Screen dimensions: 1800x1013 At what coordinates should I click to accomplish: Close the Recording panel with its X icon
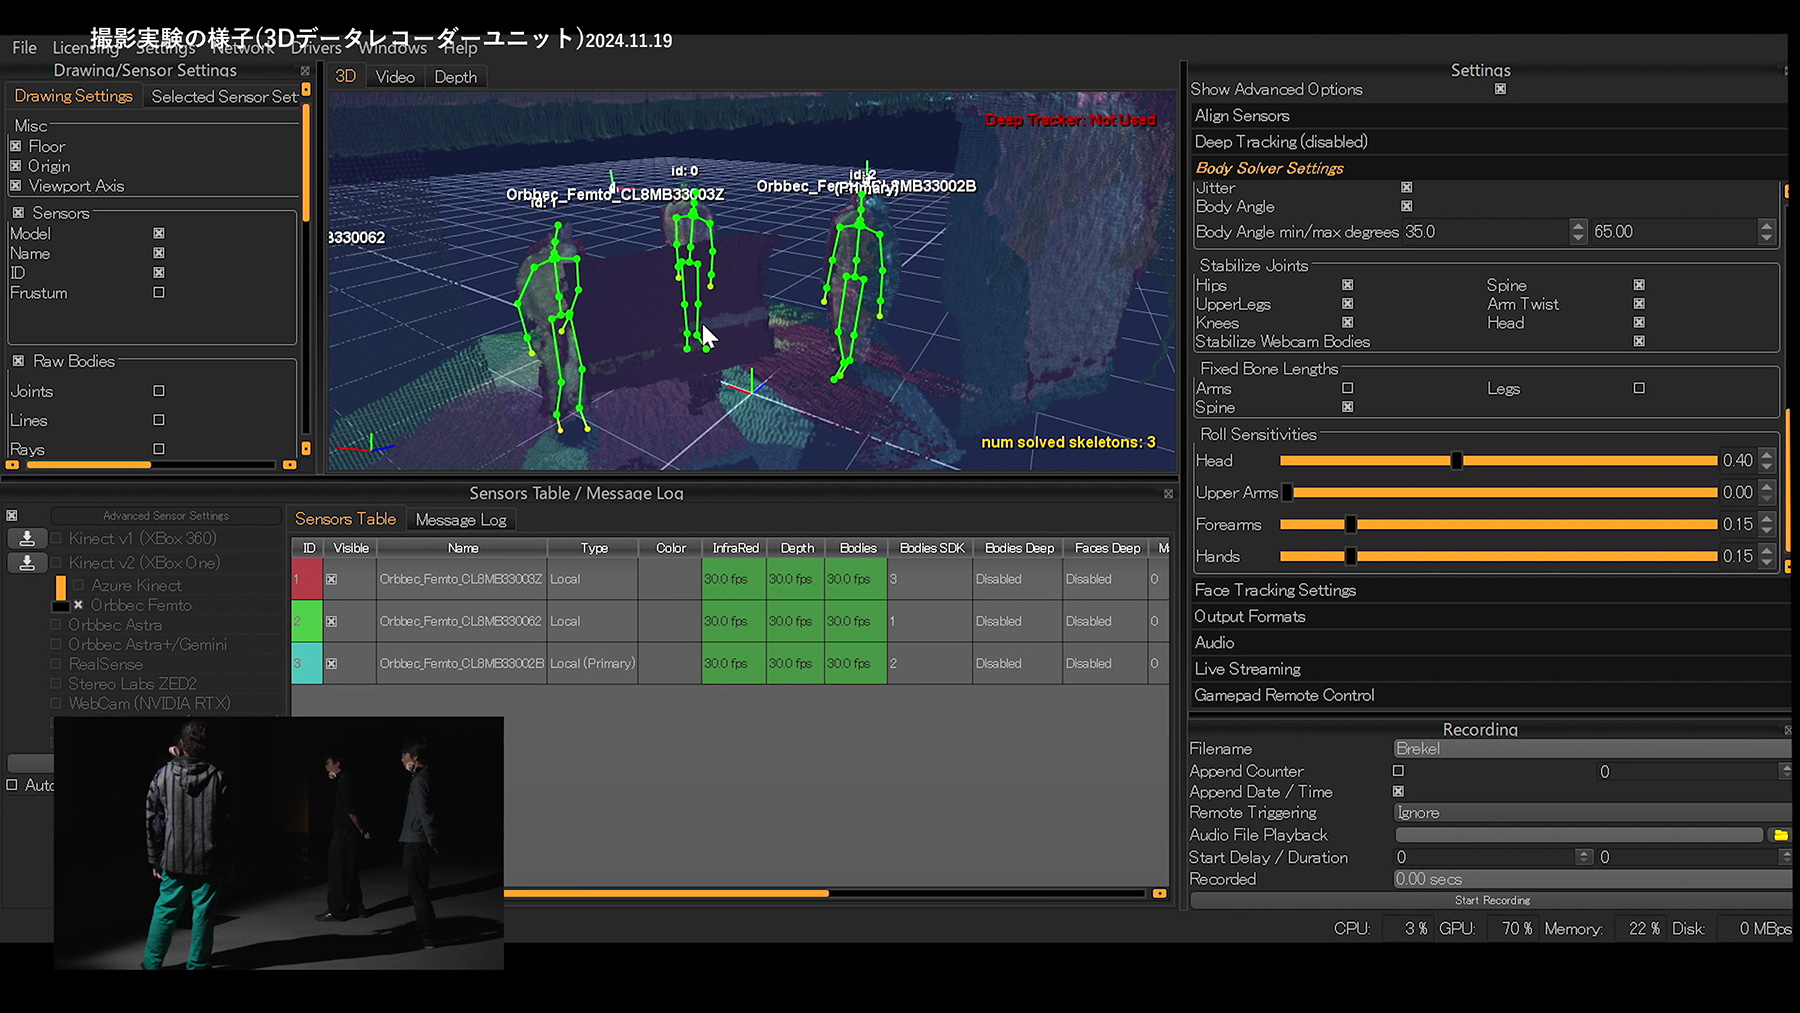[1787, 730]
